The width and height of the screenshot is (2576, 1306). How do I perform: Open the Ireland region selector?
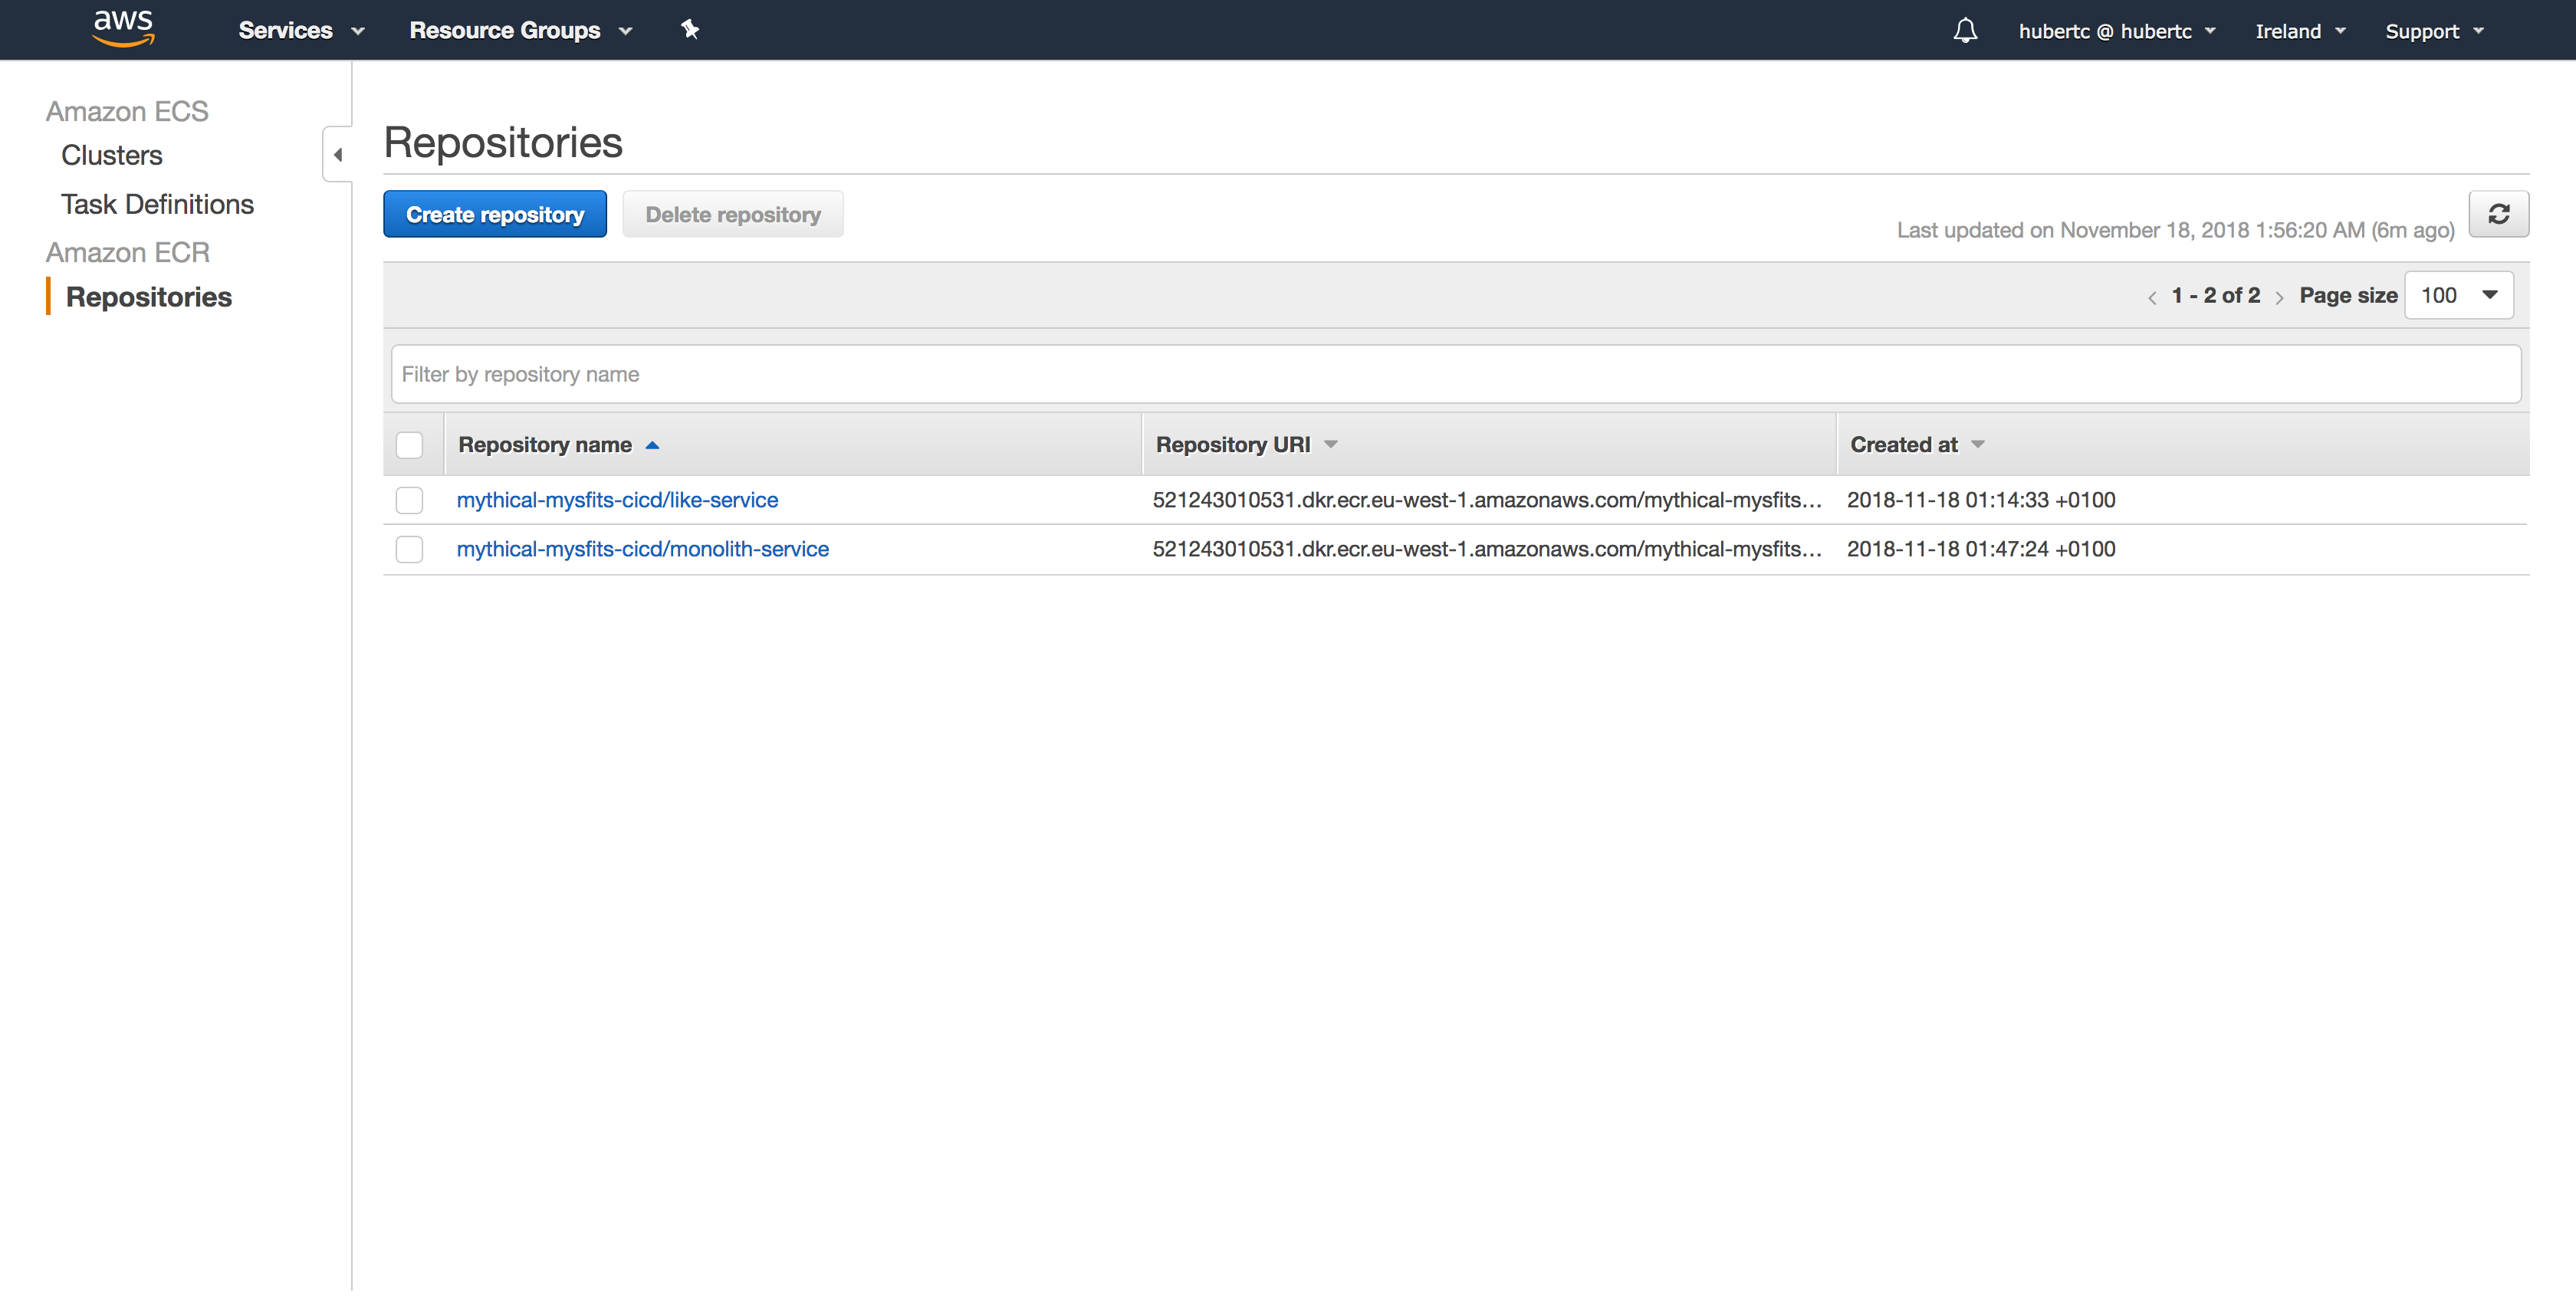click(2300, 31)
